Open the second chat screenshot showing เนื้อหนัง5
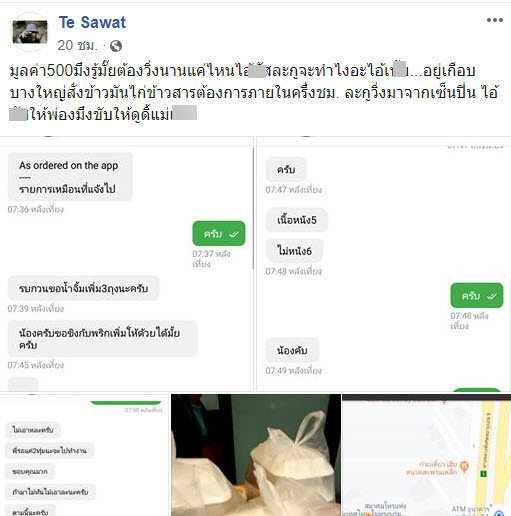The image size is (511, 516). pos(383,264)
